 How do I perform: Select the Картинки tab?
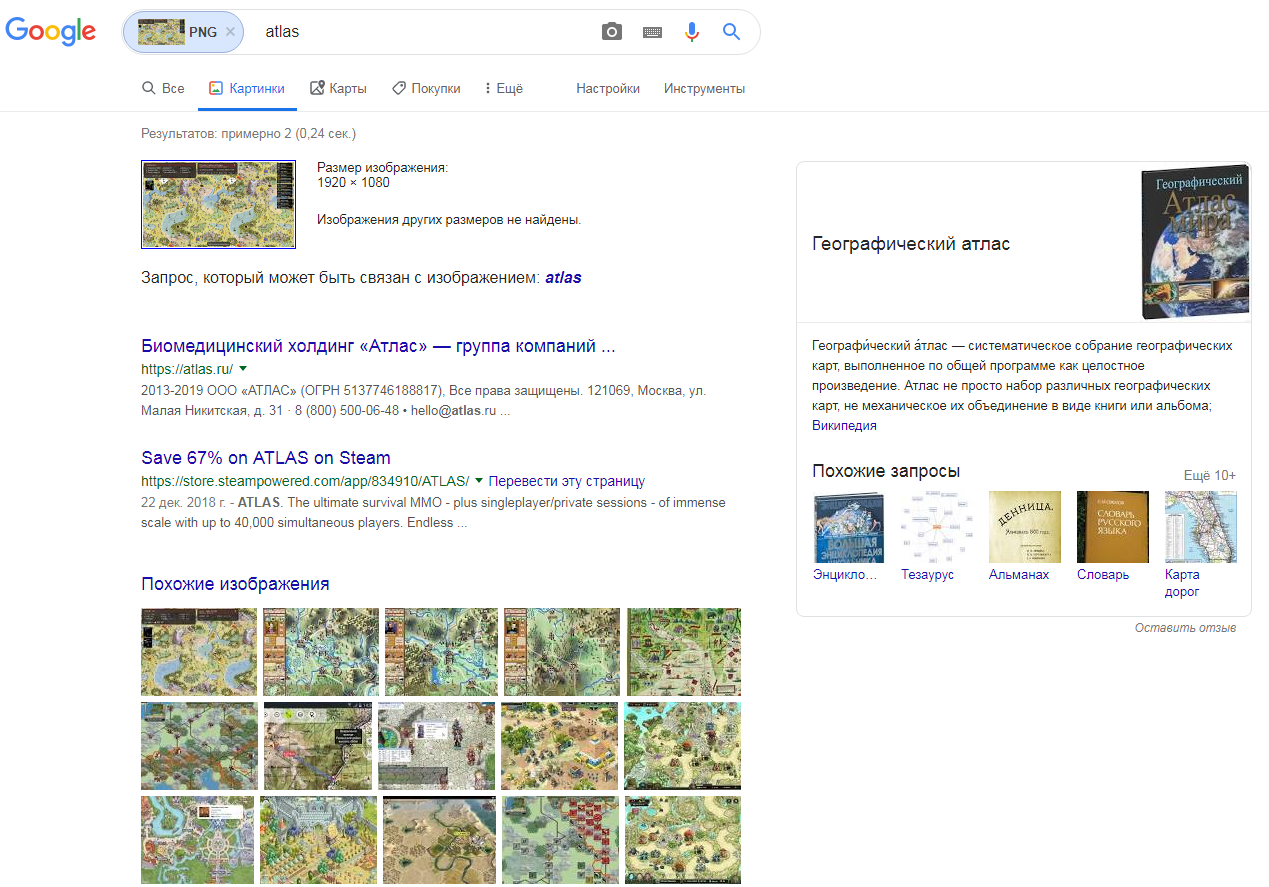click(247, 88)
